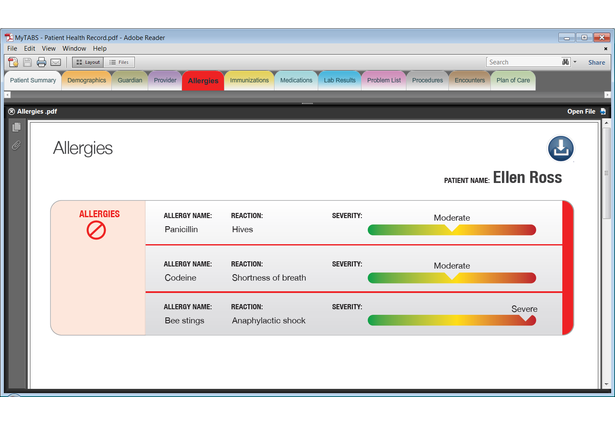The width and height of the screenshot is (615, 424).
Task: Click the document scrollbar down arrow
Action: click(x=606, y=384)
